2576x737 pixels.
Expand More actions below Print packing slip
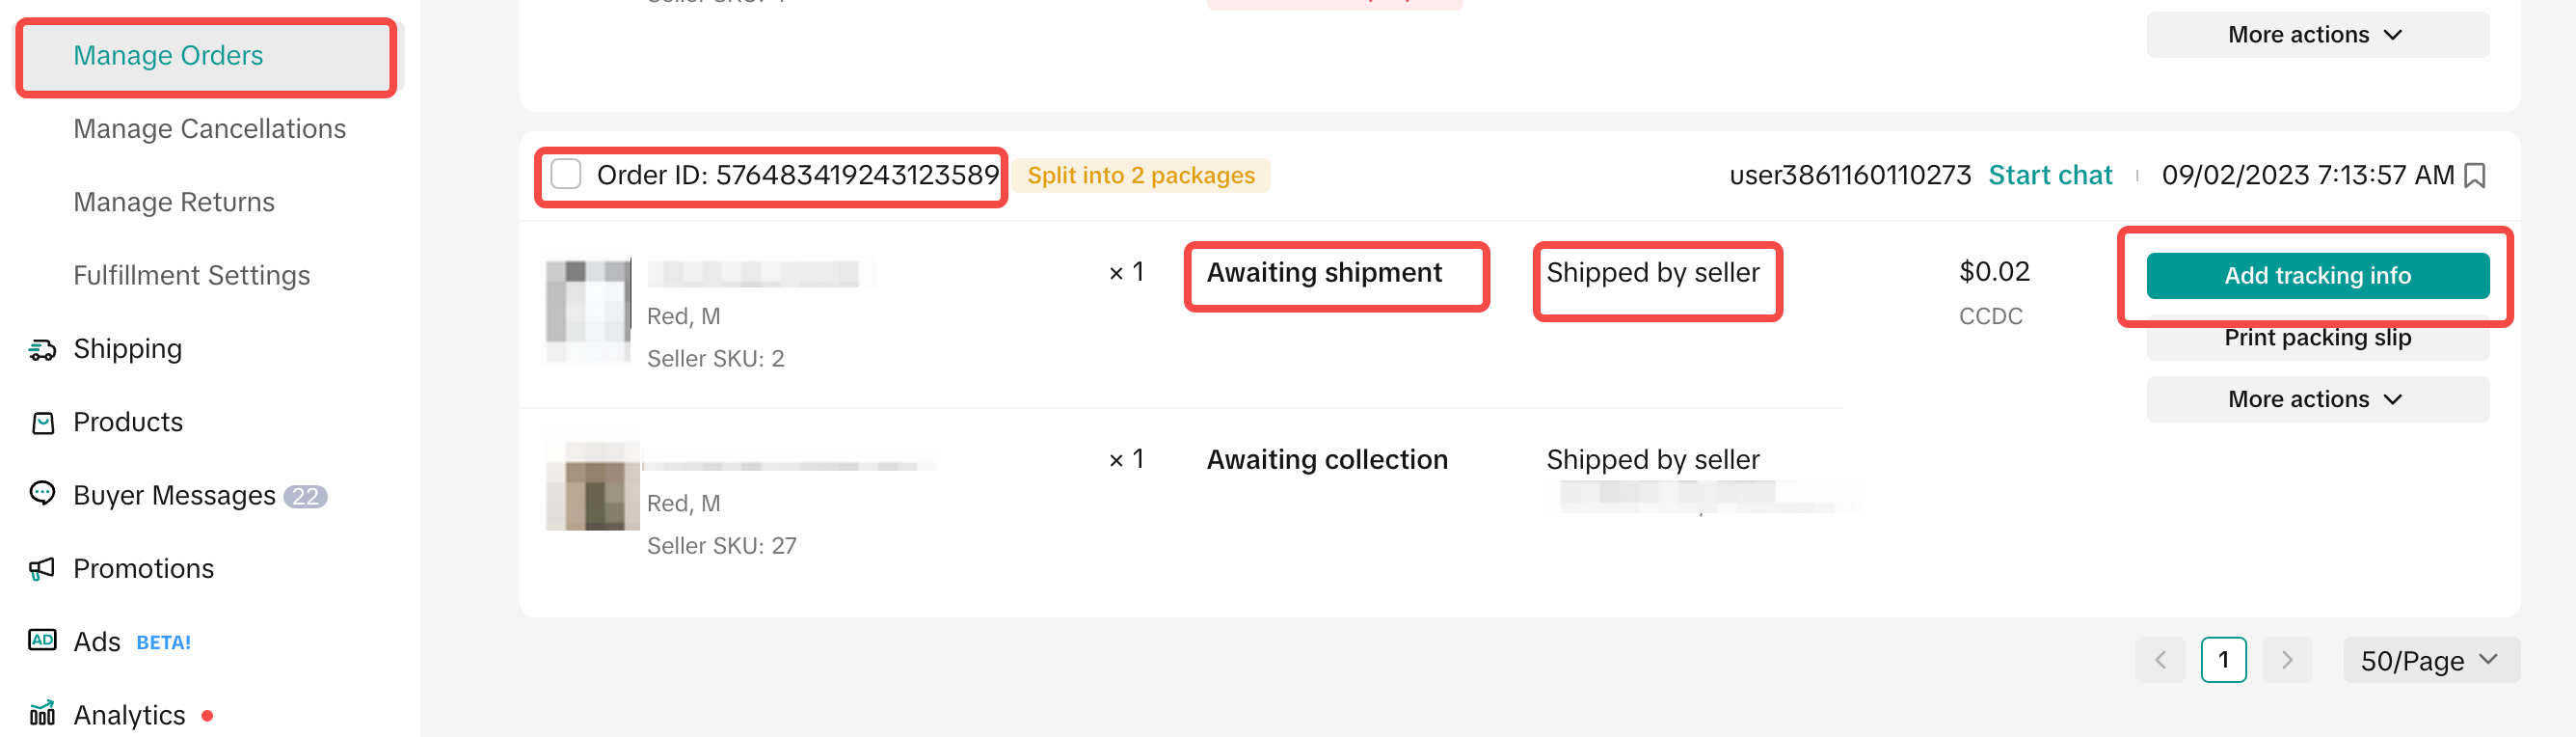[x=2316, y=399]
